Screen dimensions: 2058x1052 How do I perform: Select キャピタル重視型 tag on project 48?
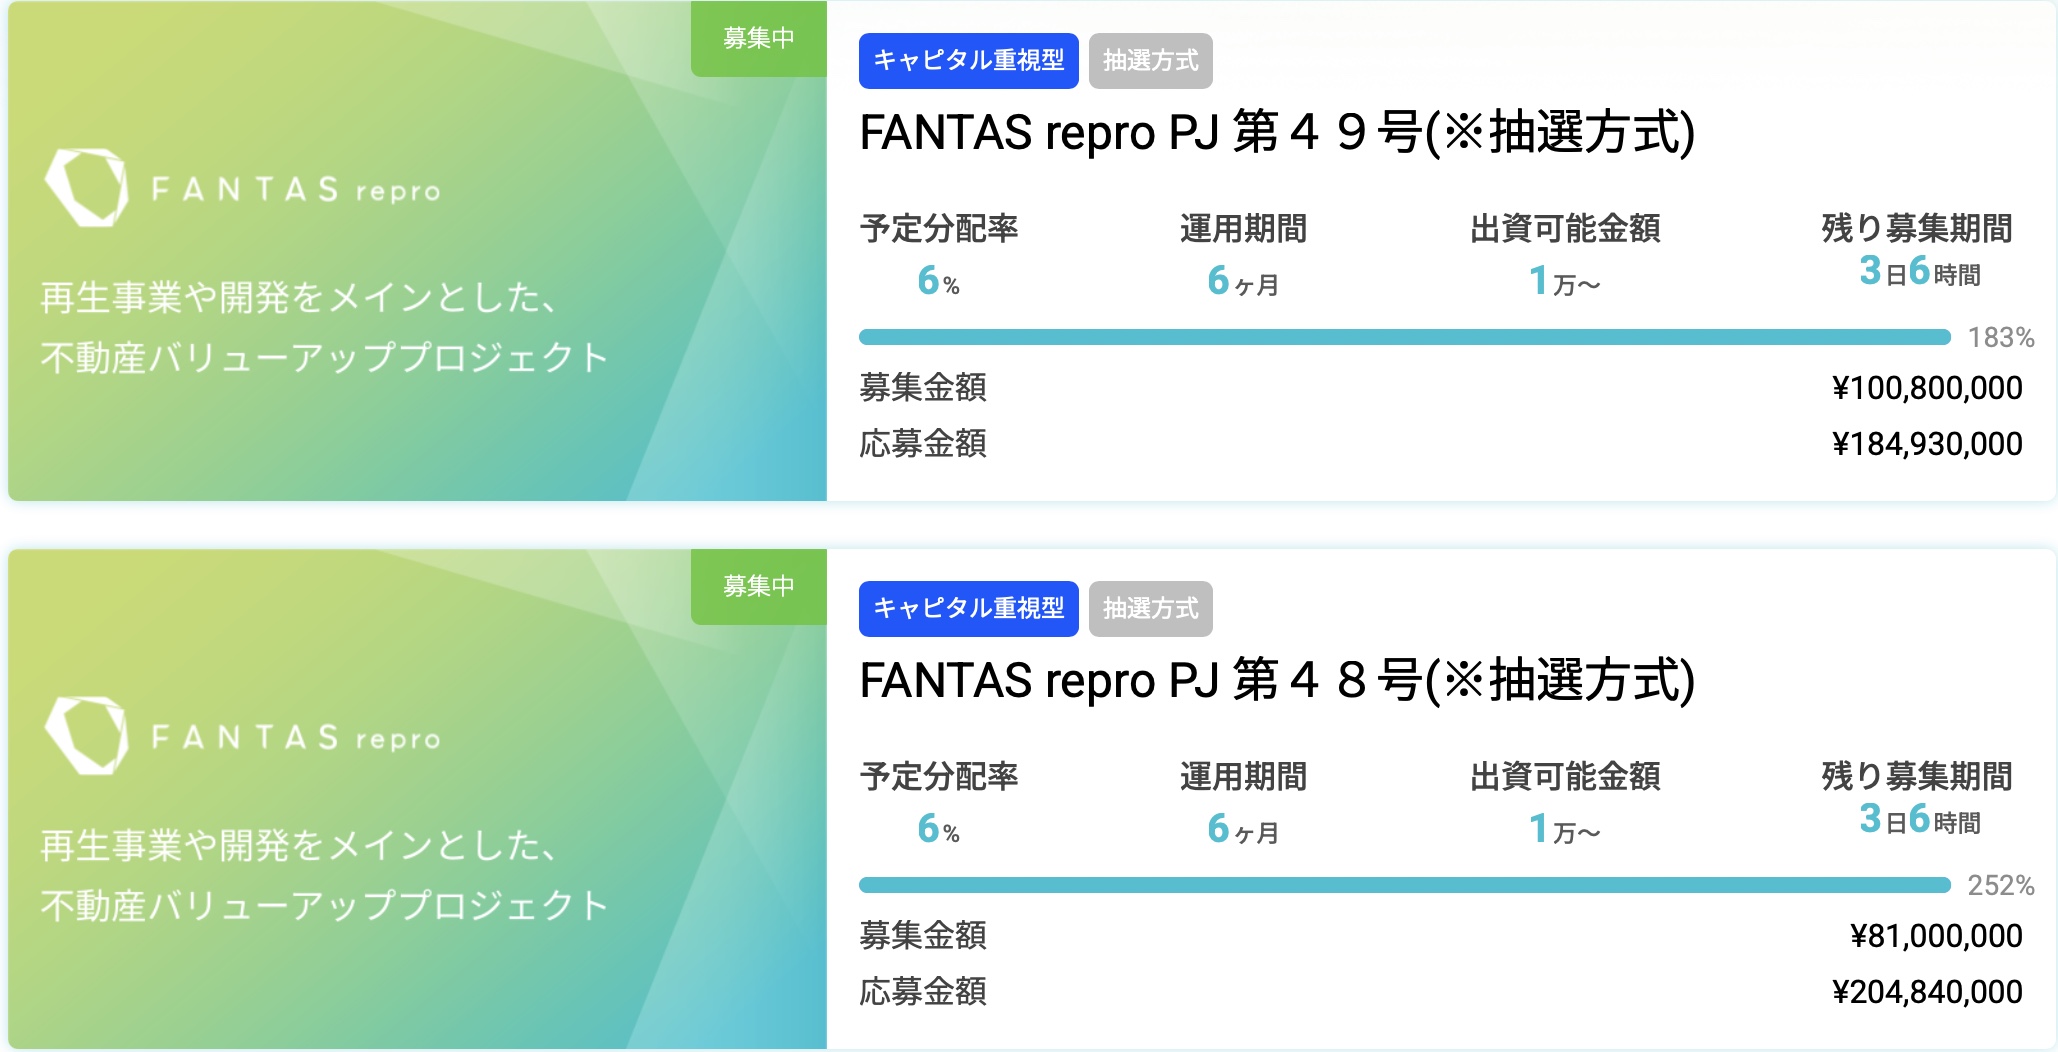(x=968, y=609)
